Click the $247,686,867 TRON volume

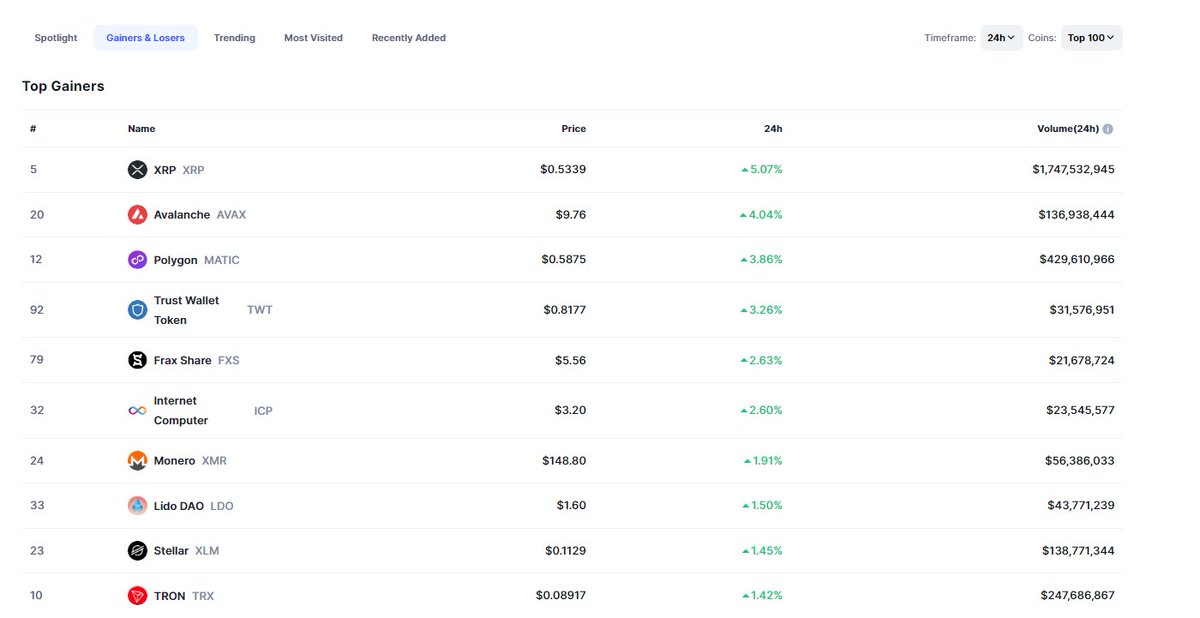(1077, 596)
